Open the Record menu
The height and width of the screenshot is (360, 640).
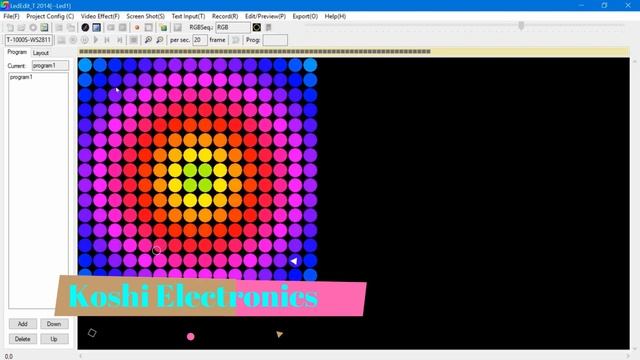click(x=225, y=16)
